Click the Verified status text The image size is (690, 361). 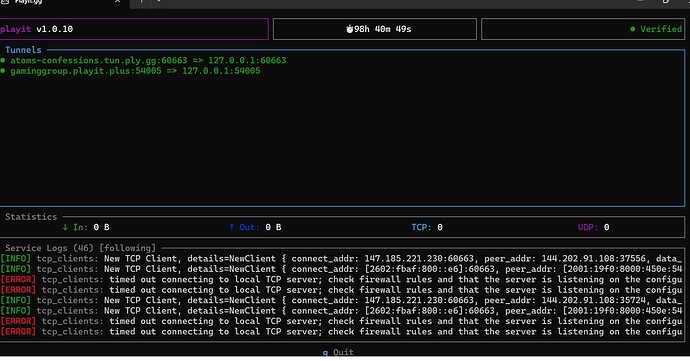pyautogui.click(x=661, y=29)
